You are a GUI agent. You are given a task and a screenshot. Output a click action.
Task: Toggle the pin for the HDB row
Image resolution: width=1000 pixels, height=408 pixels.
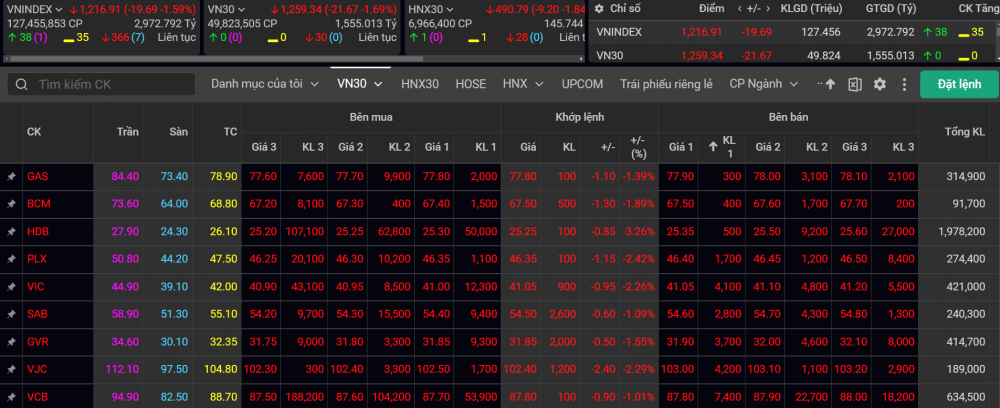[x=11, y=231]
